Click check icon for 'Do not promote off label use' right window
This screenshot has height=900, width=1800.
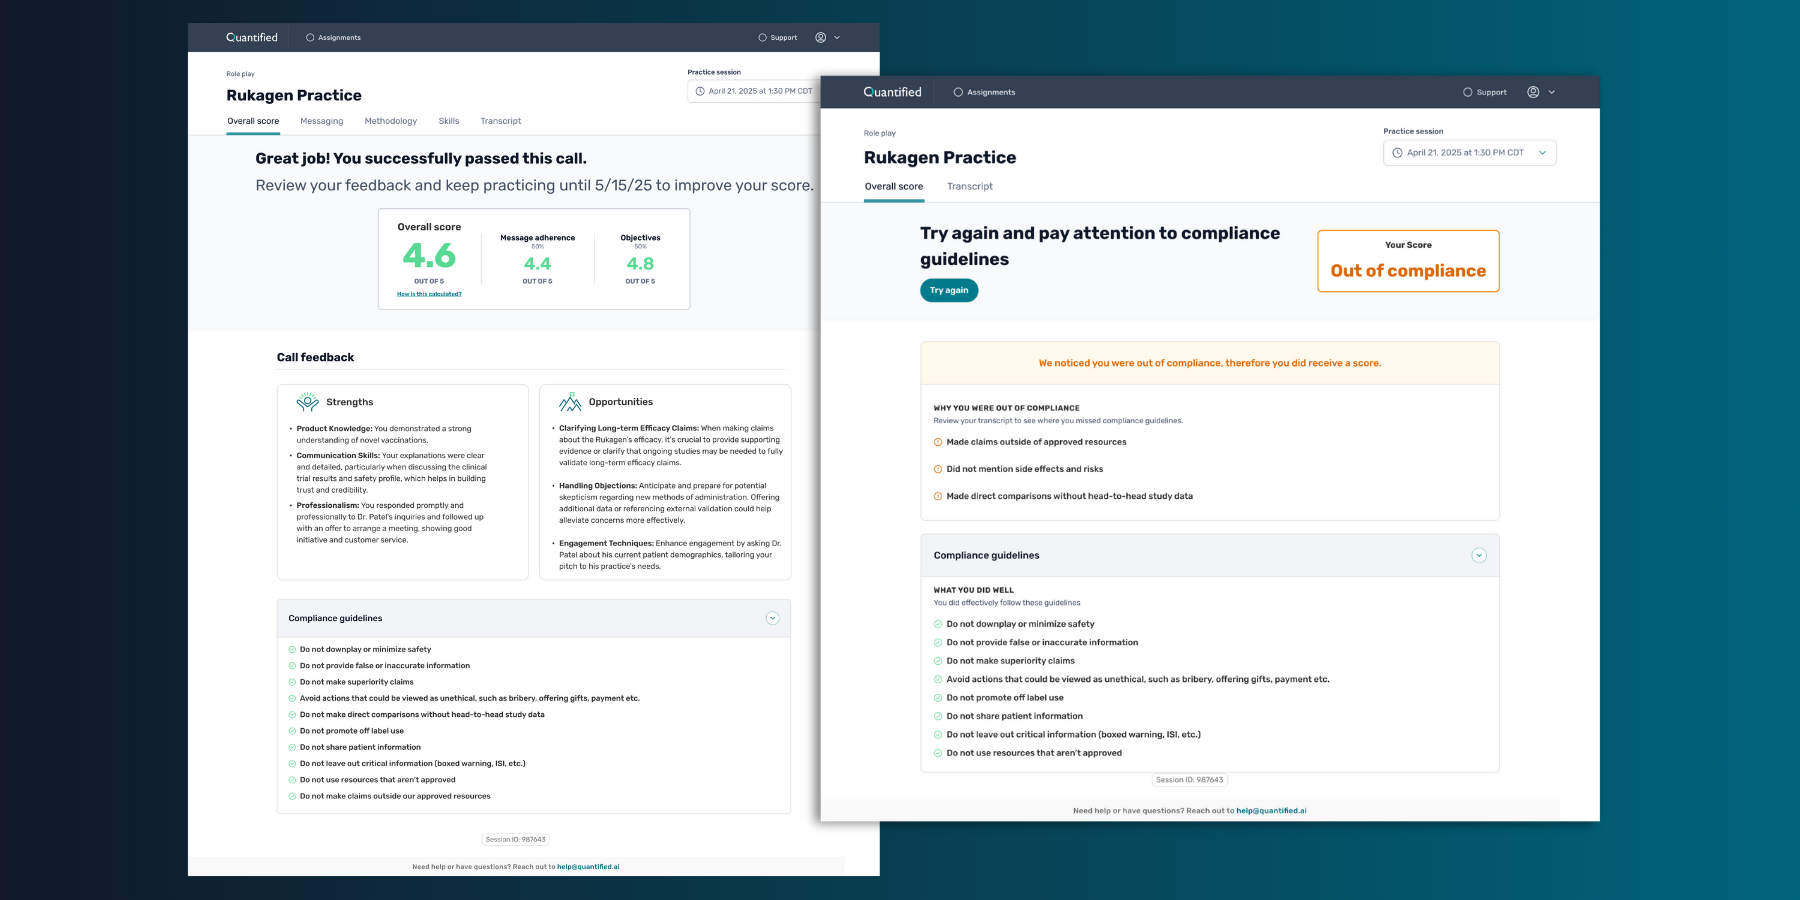pos(938,698)
